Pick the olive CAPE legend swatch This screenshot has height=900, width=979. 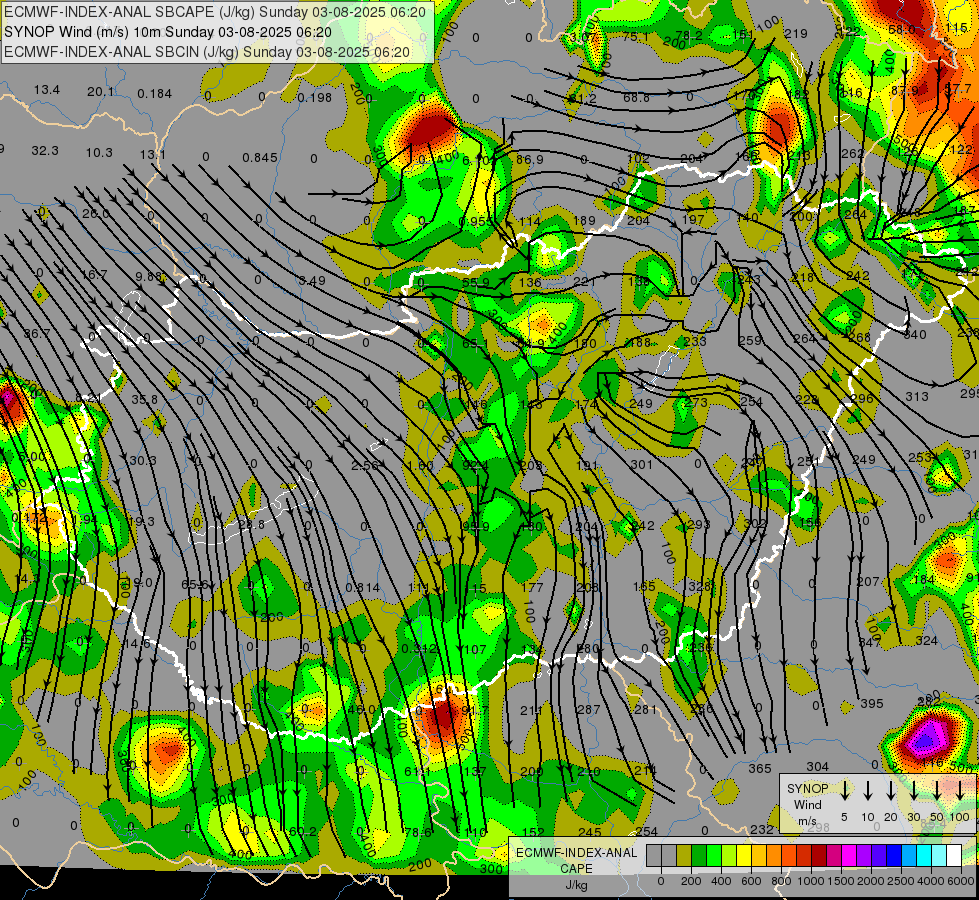click(684, 856)
